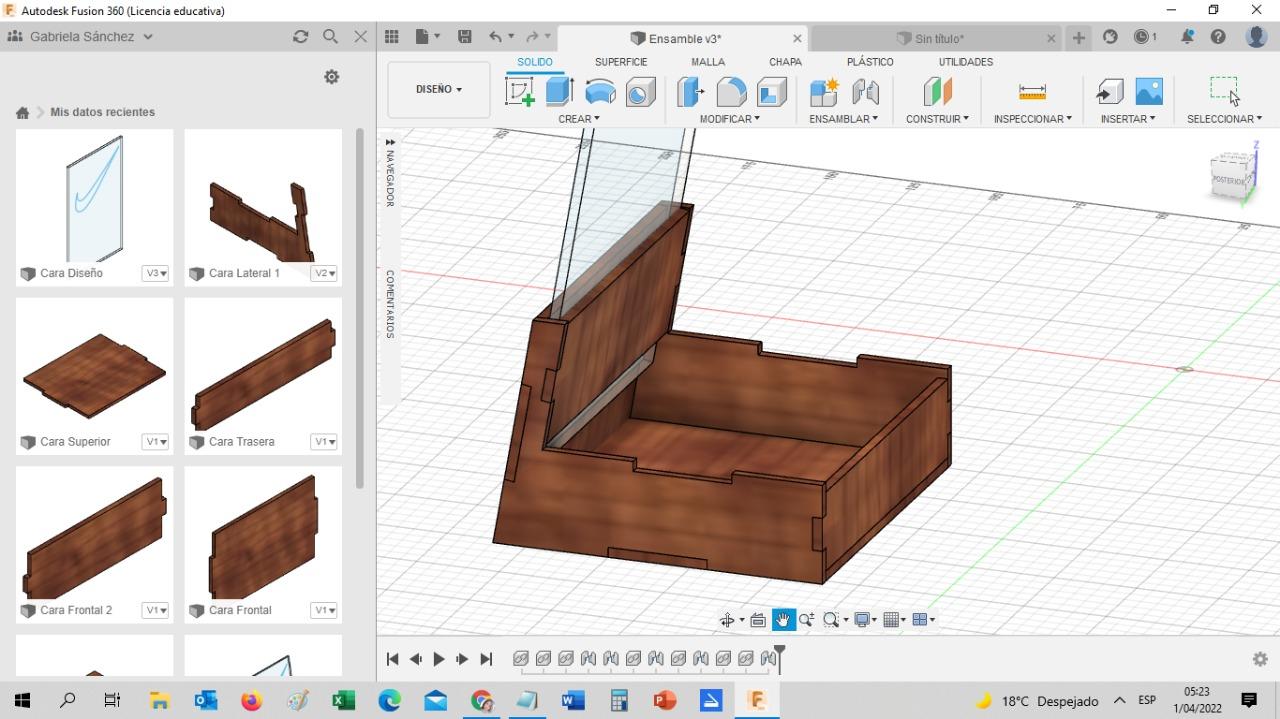Viewport: 1280px width, 719px height.
Task: Toggle the Navegador panel open
Action: click(390, 176)
